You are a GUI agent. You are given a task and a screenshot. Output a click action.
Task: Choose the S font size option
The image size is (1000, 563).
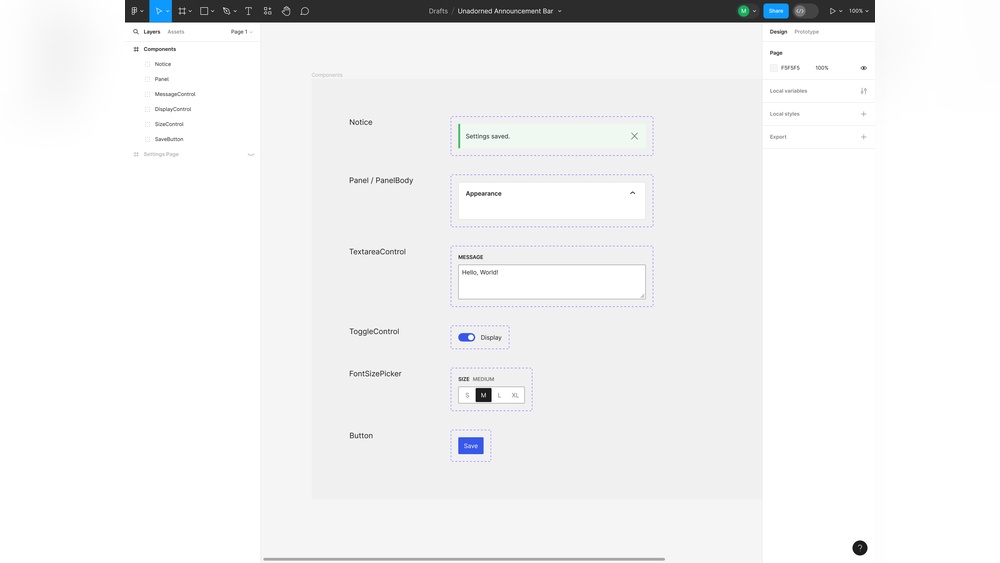(x=467, y=395)
